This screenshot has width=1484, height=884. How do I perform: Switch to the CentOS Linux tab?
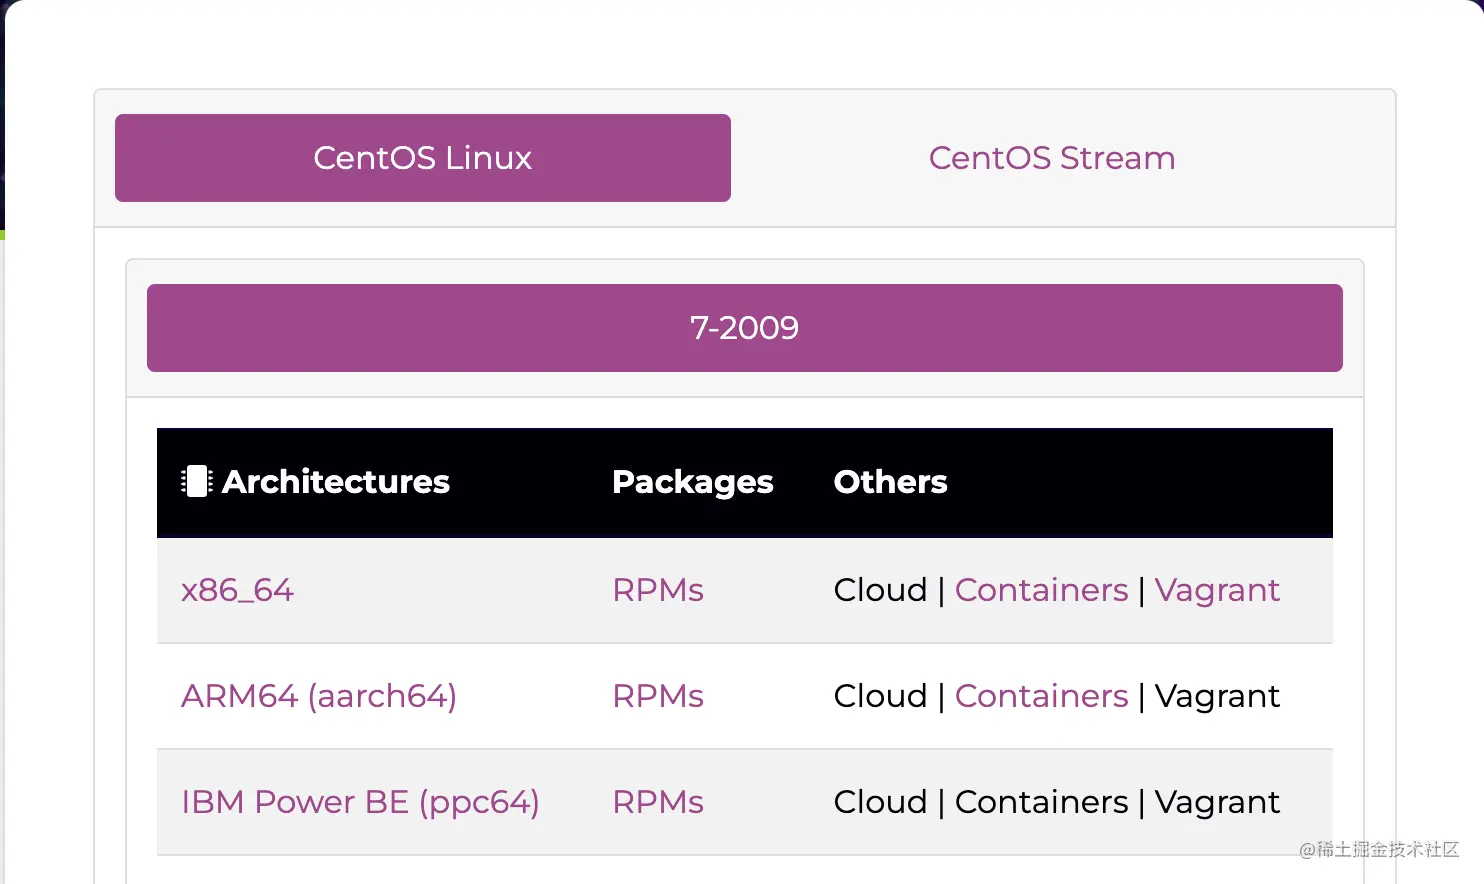[422, 158]
